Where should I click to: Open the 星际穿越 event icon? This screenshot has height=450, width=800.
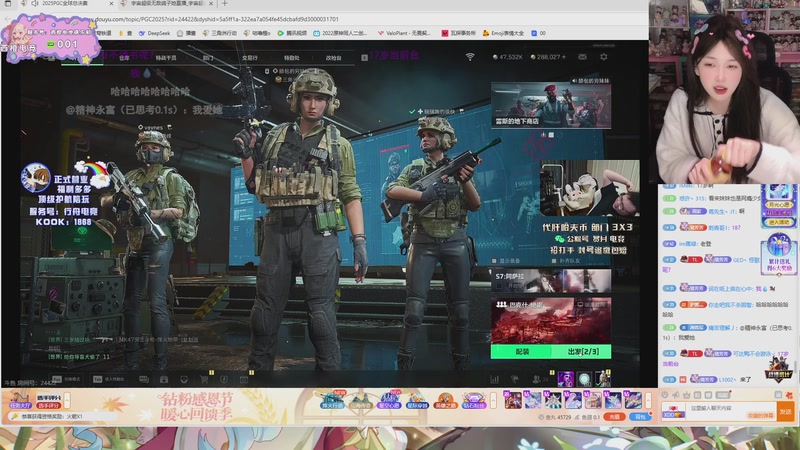click(417, 401)
